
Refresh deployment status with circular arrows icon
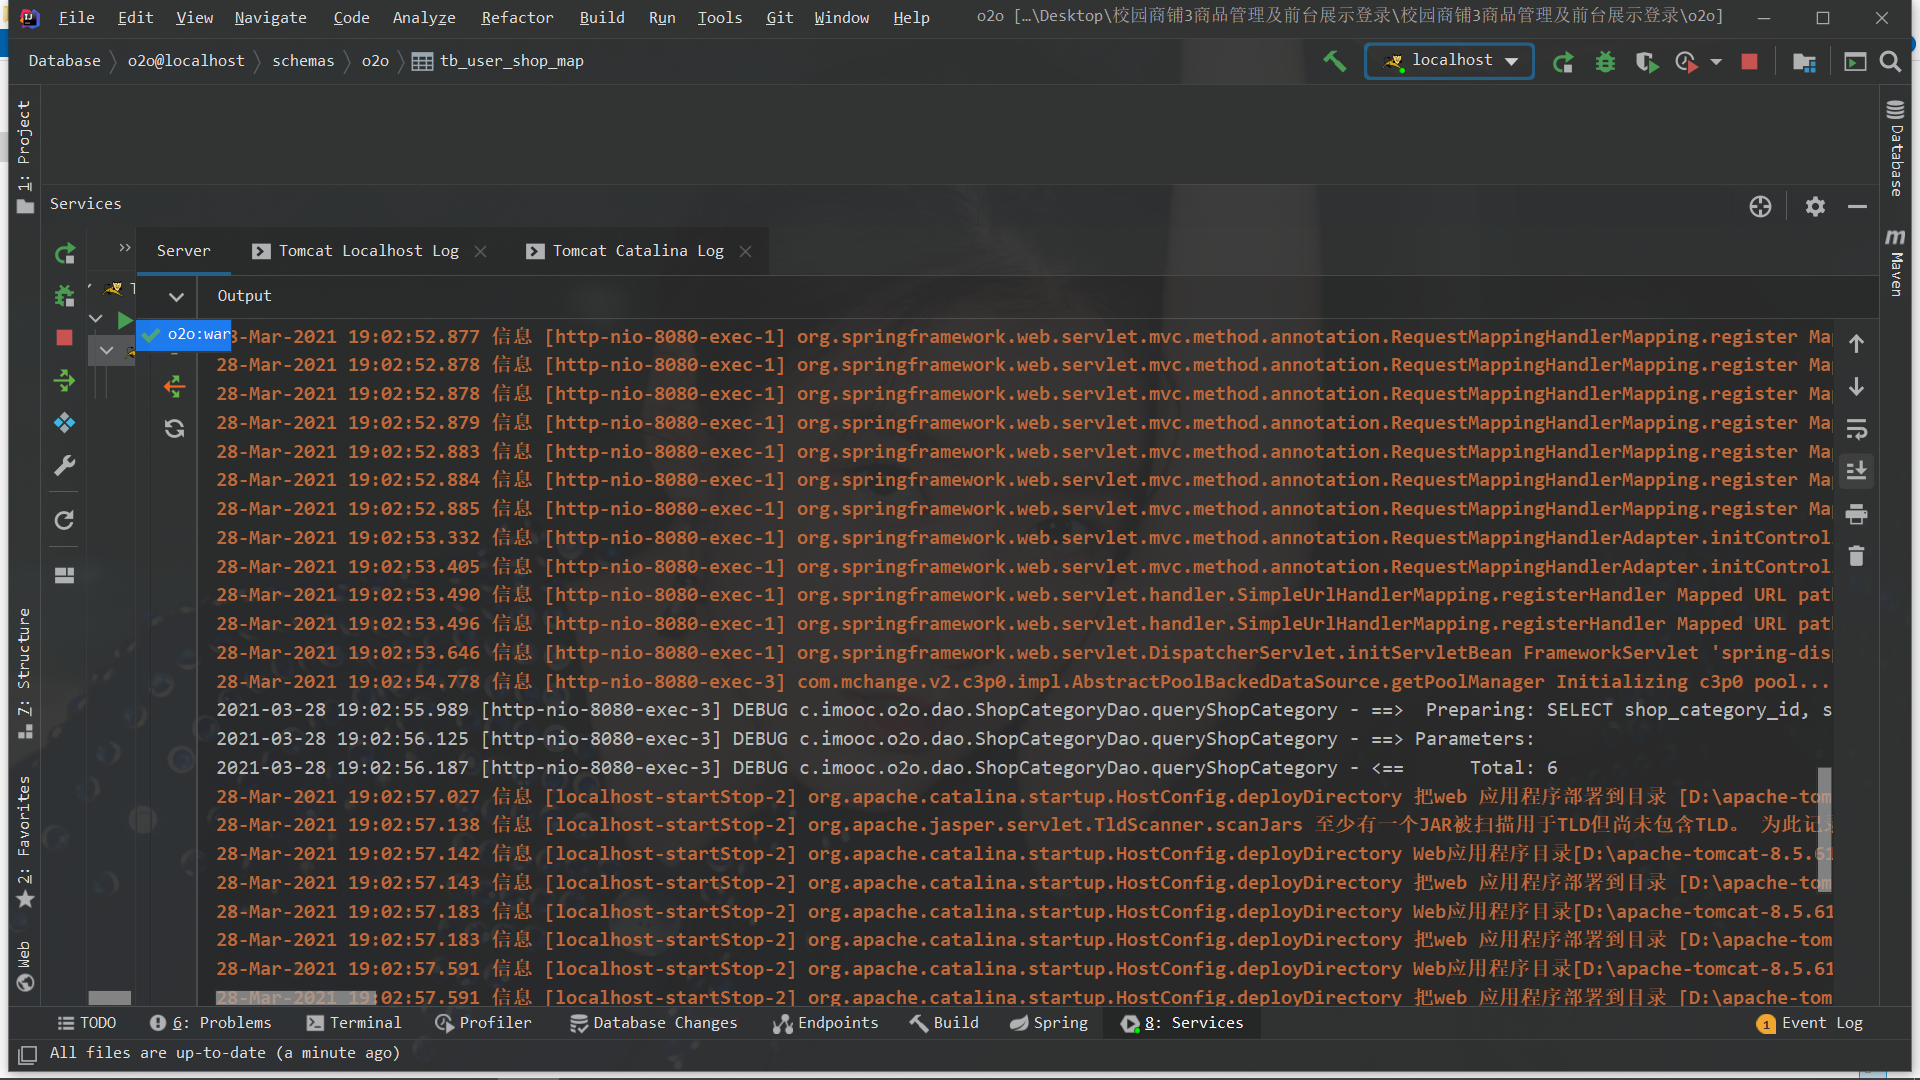[x=175, y=428]
